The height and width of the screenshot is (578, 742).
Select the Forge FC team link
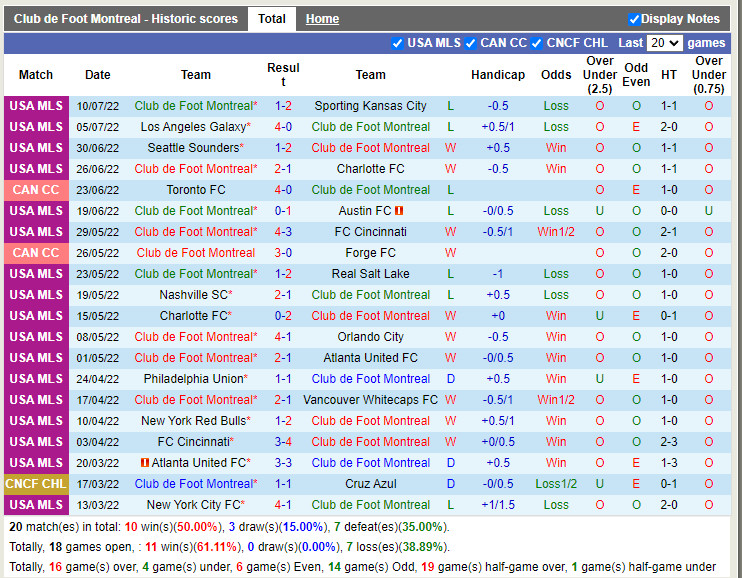pyautogui.click(x=370, y=253)
